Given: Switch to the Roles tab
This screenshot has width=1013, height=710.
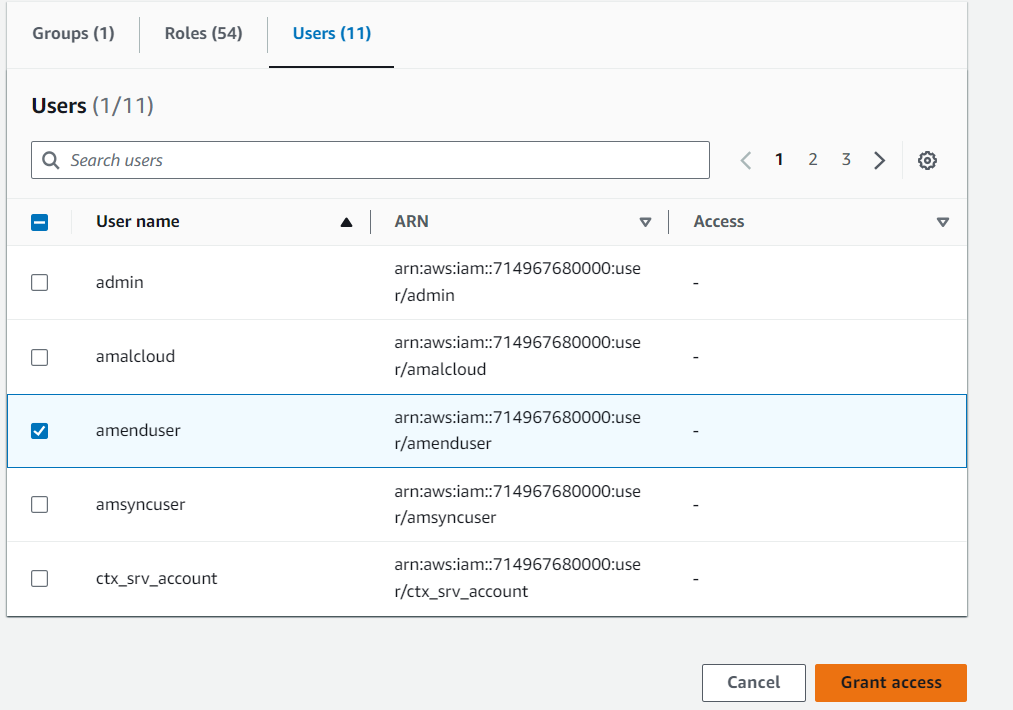Looking at the screenshot, I should pyautogui.click(x=203, y=33).
